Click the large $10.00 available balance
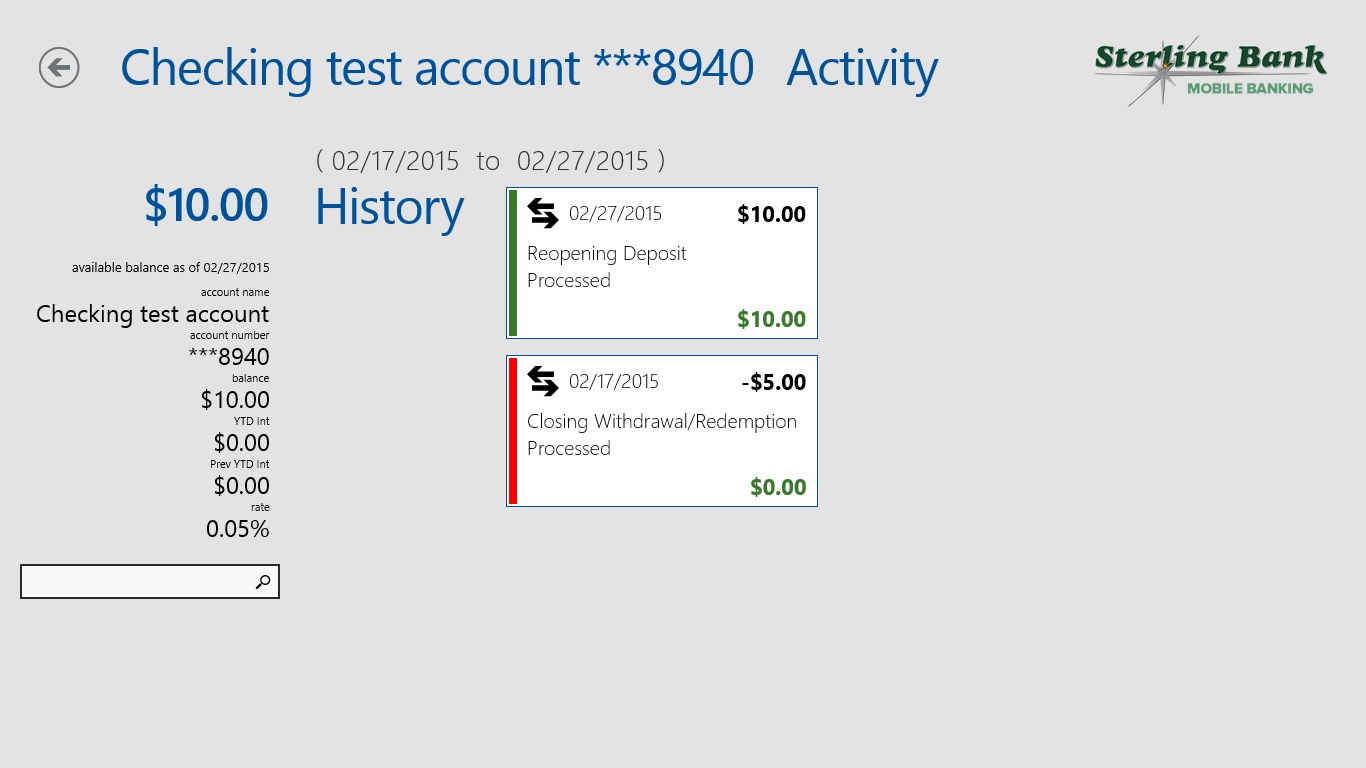This screenshot has height=768, width=1366. tap(206, 205)
